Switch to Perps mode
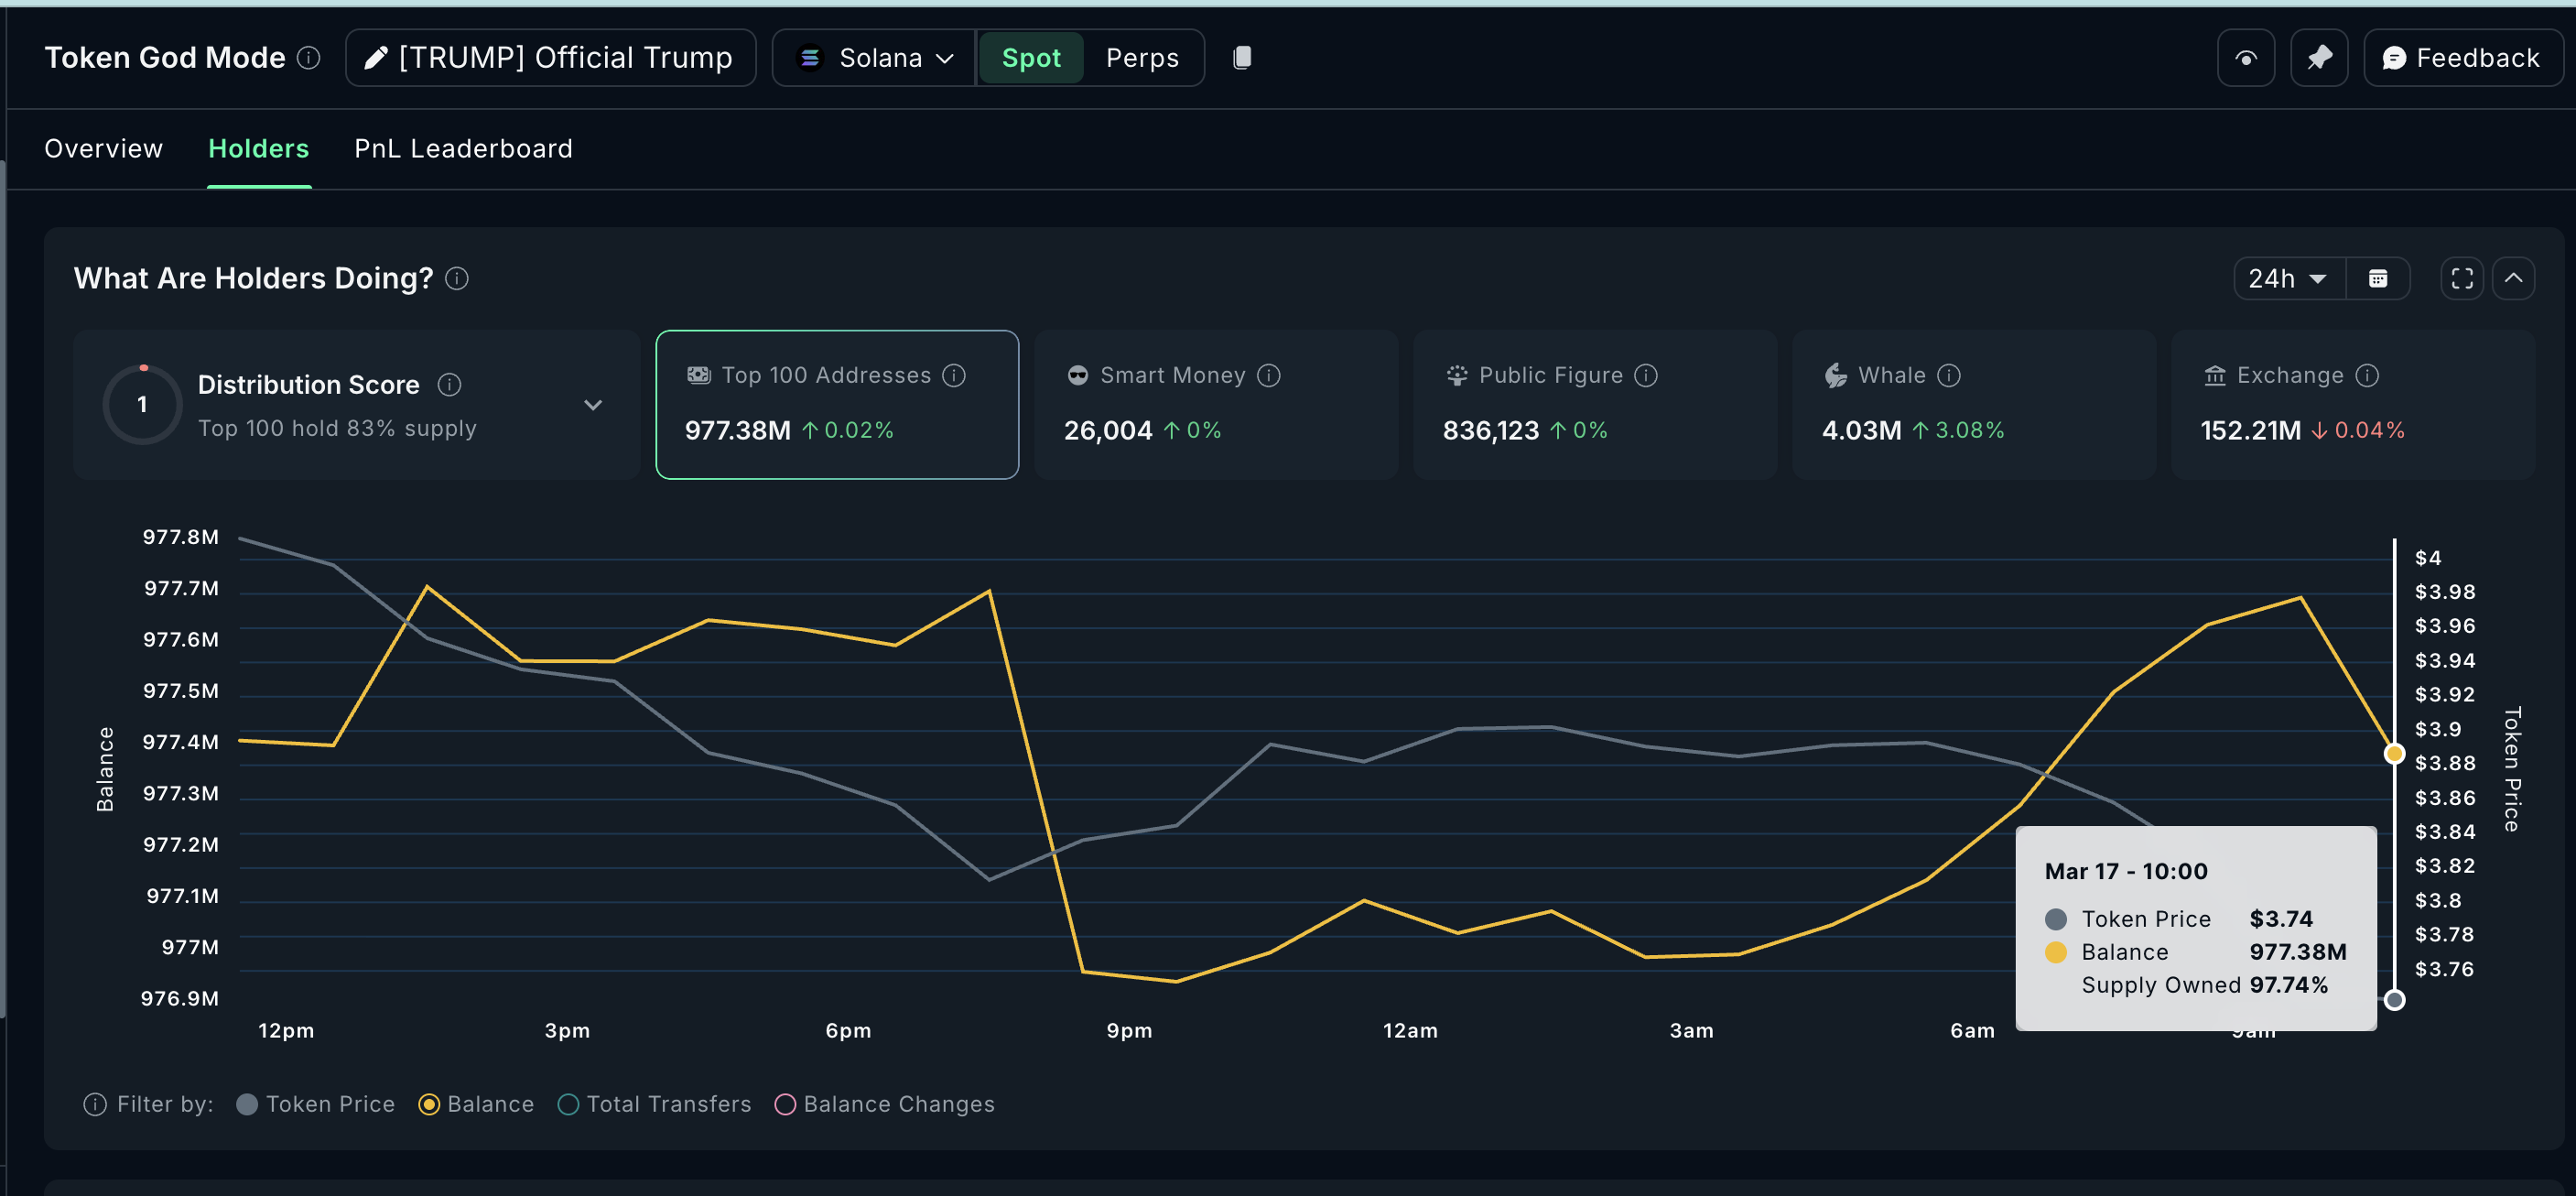The width and height of the screenshot is (2576, 1196). pyautogui.click(x=1142, y=57)
